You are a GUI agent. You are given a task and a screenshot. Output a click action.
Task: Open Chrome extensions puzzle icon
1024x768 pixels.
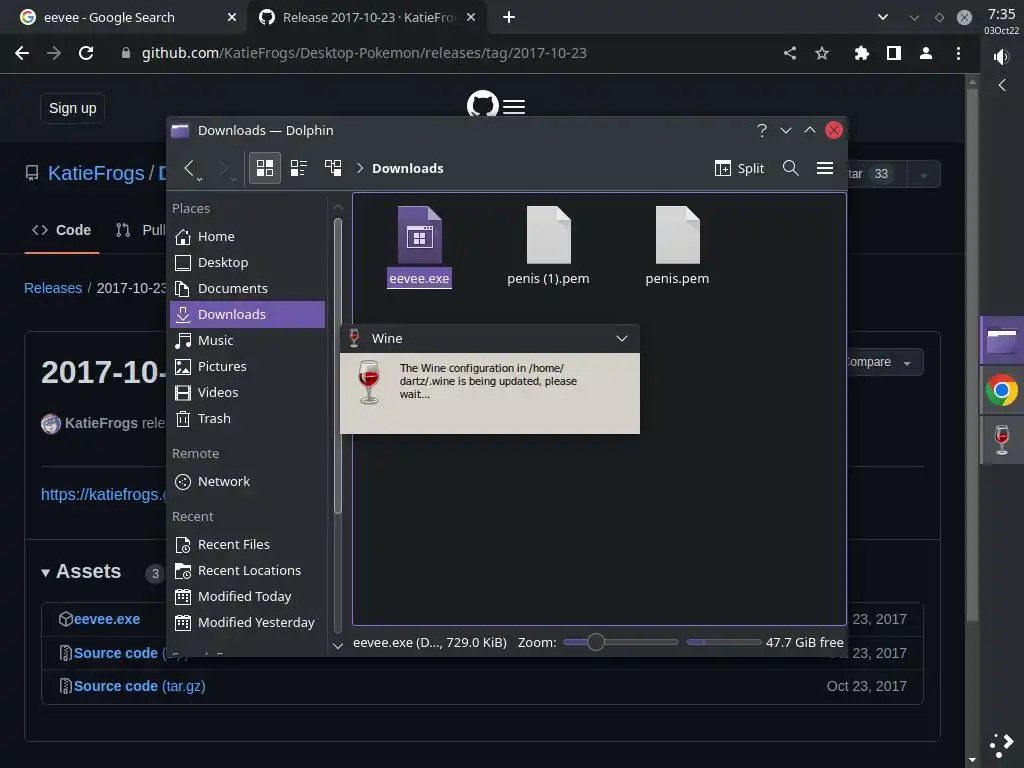coord(861,54)
